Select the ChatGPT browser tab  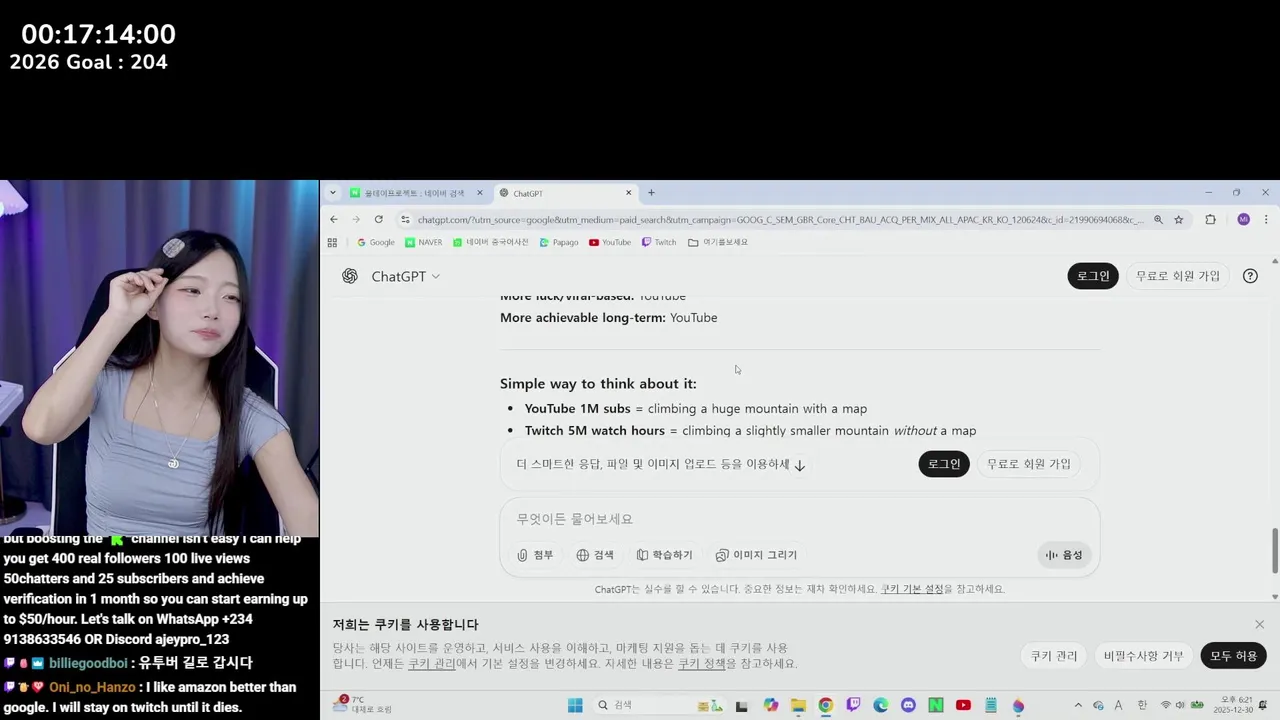[565, 193]
